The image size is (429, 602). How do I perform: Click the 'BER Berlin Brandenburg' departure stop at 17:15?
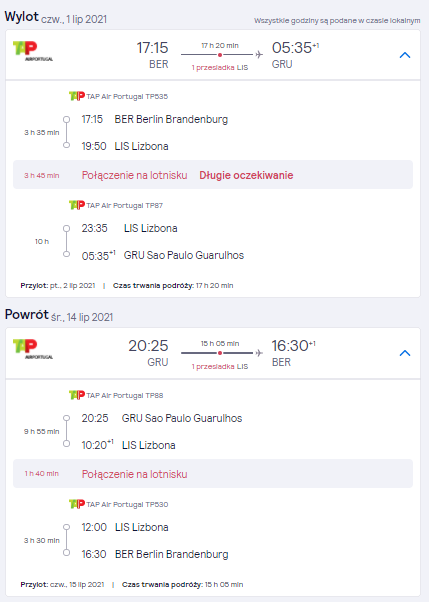(x=171, y=119)
